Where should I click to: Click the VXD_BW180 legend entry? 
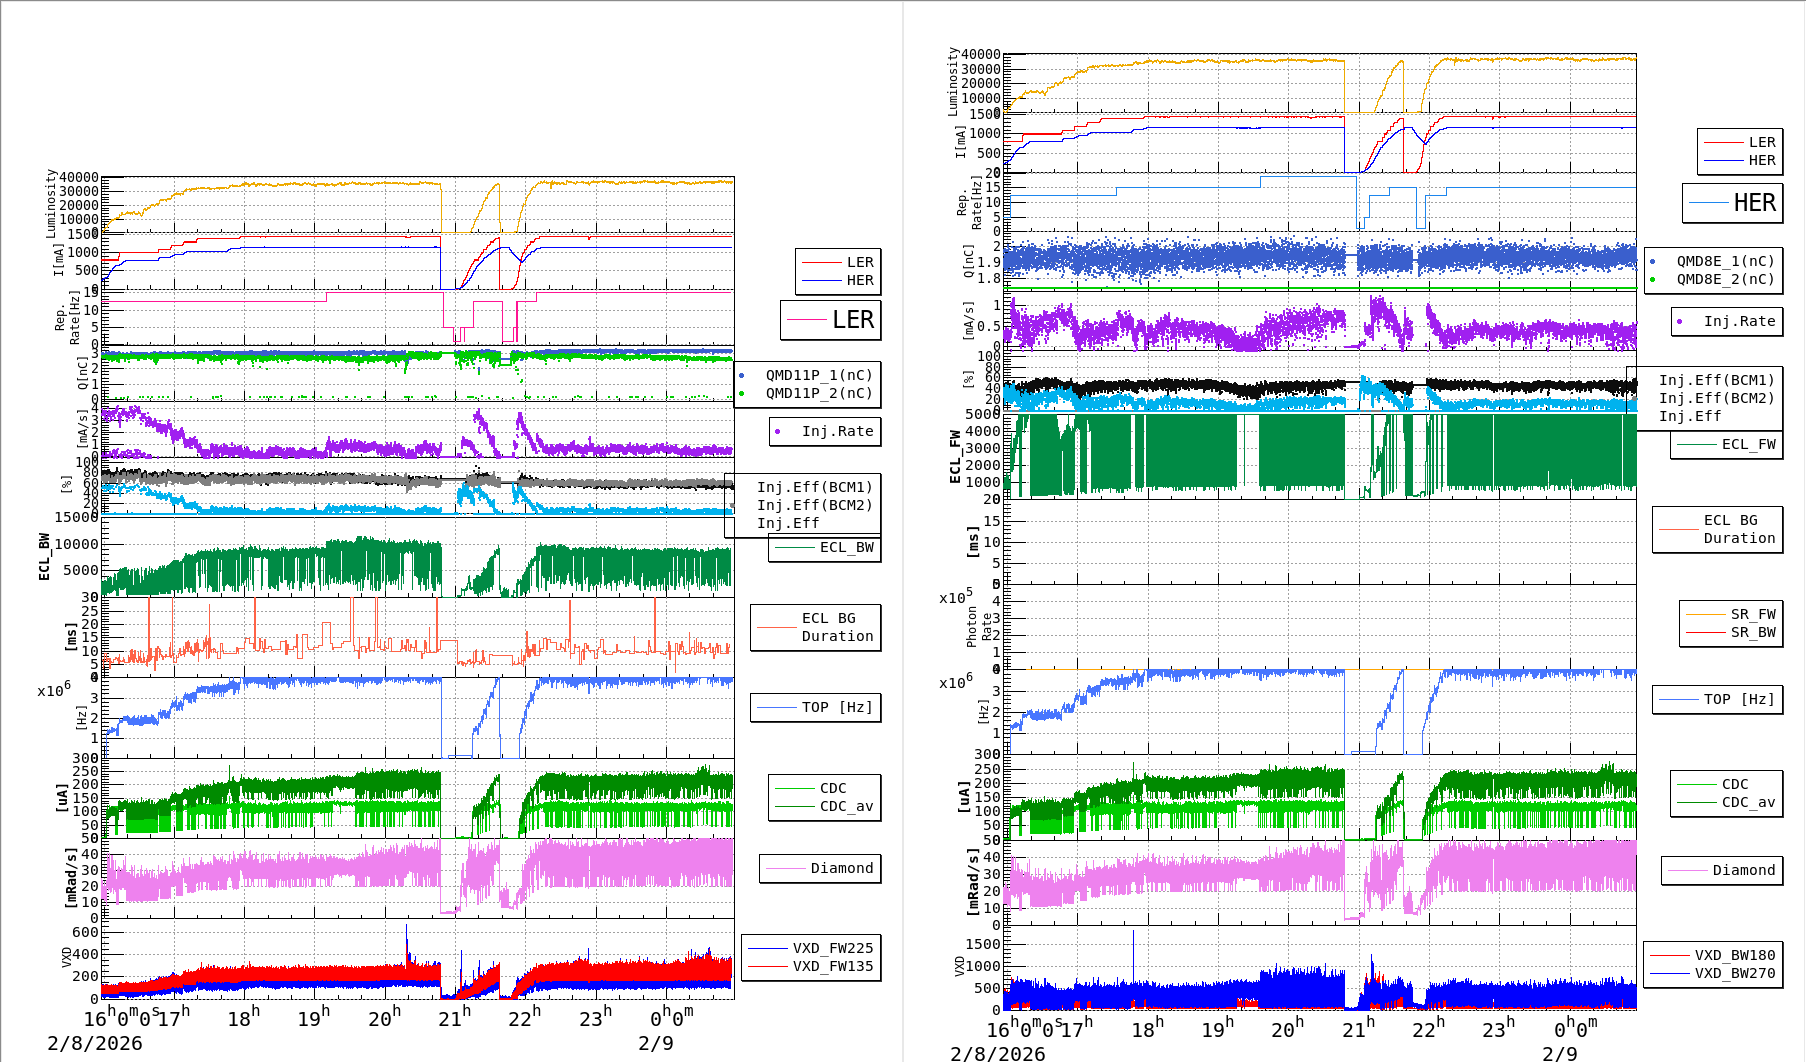click(x=1713, y=955)
